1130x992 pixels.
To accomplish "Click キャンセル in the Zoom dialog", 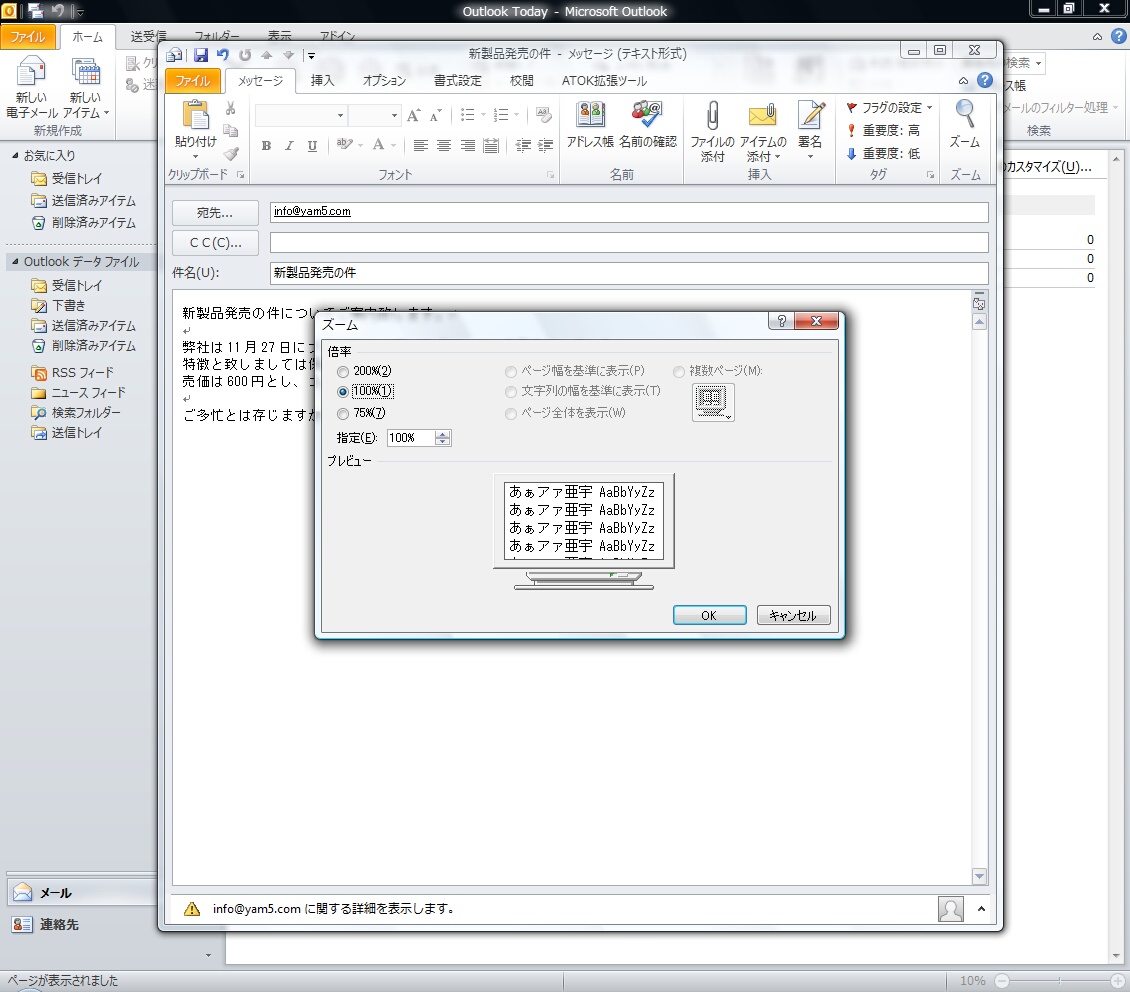I will 793,615.
